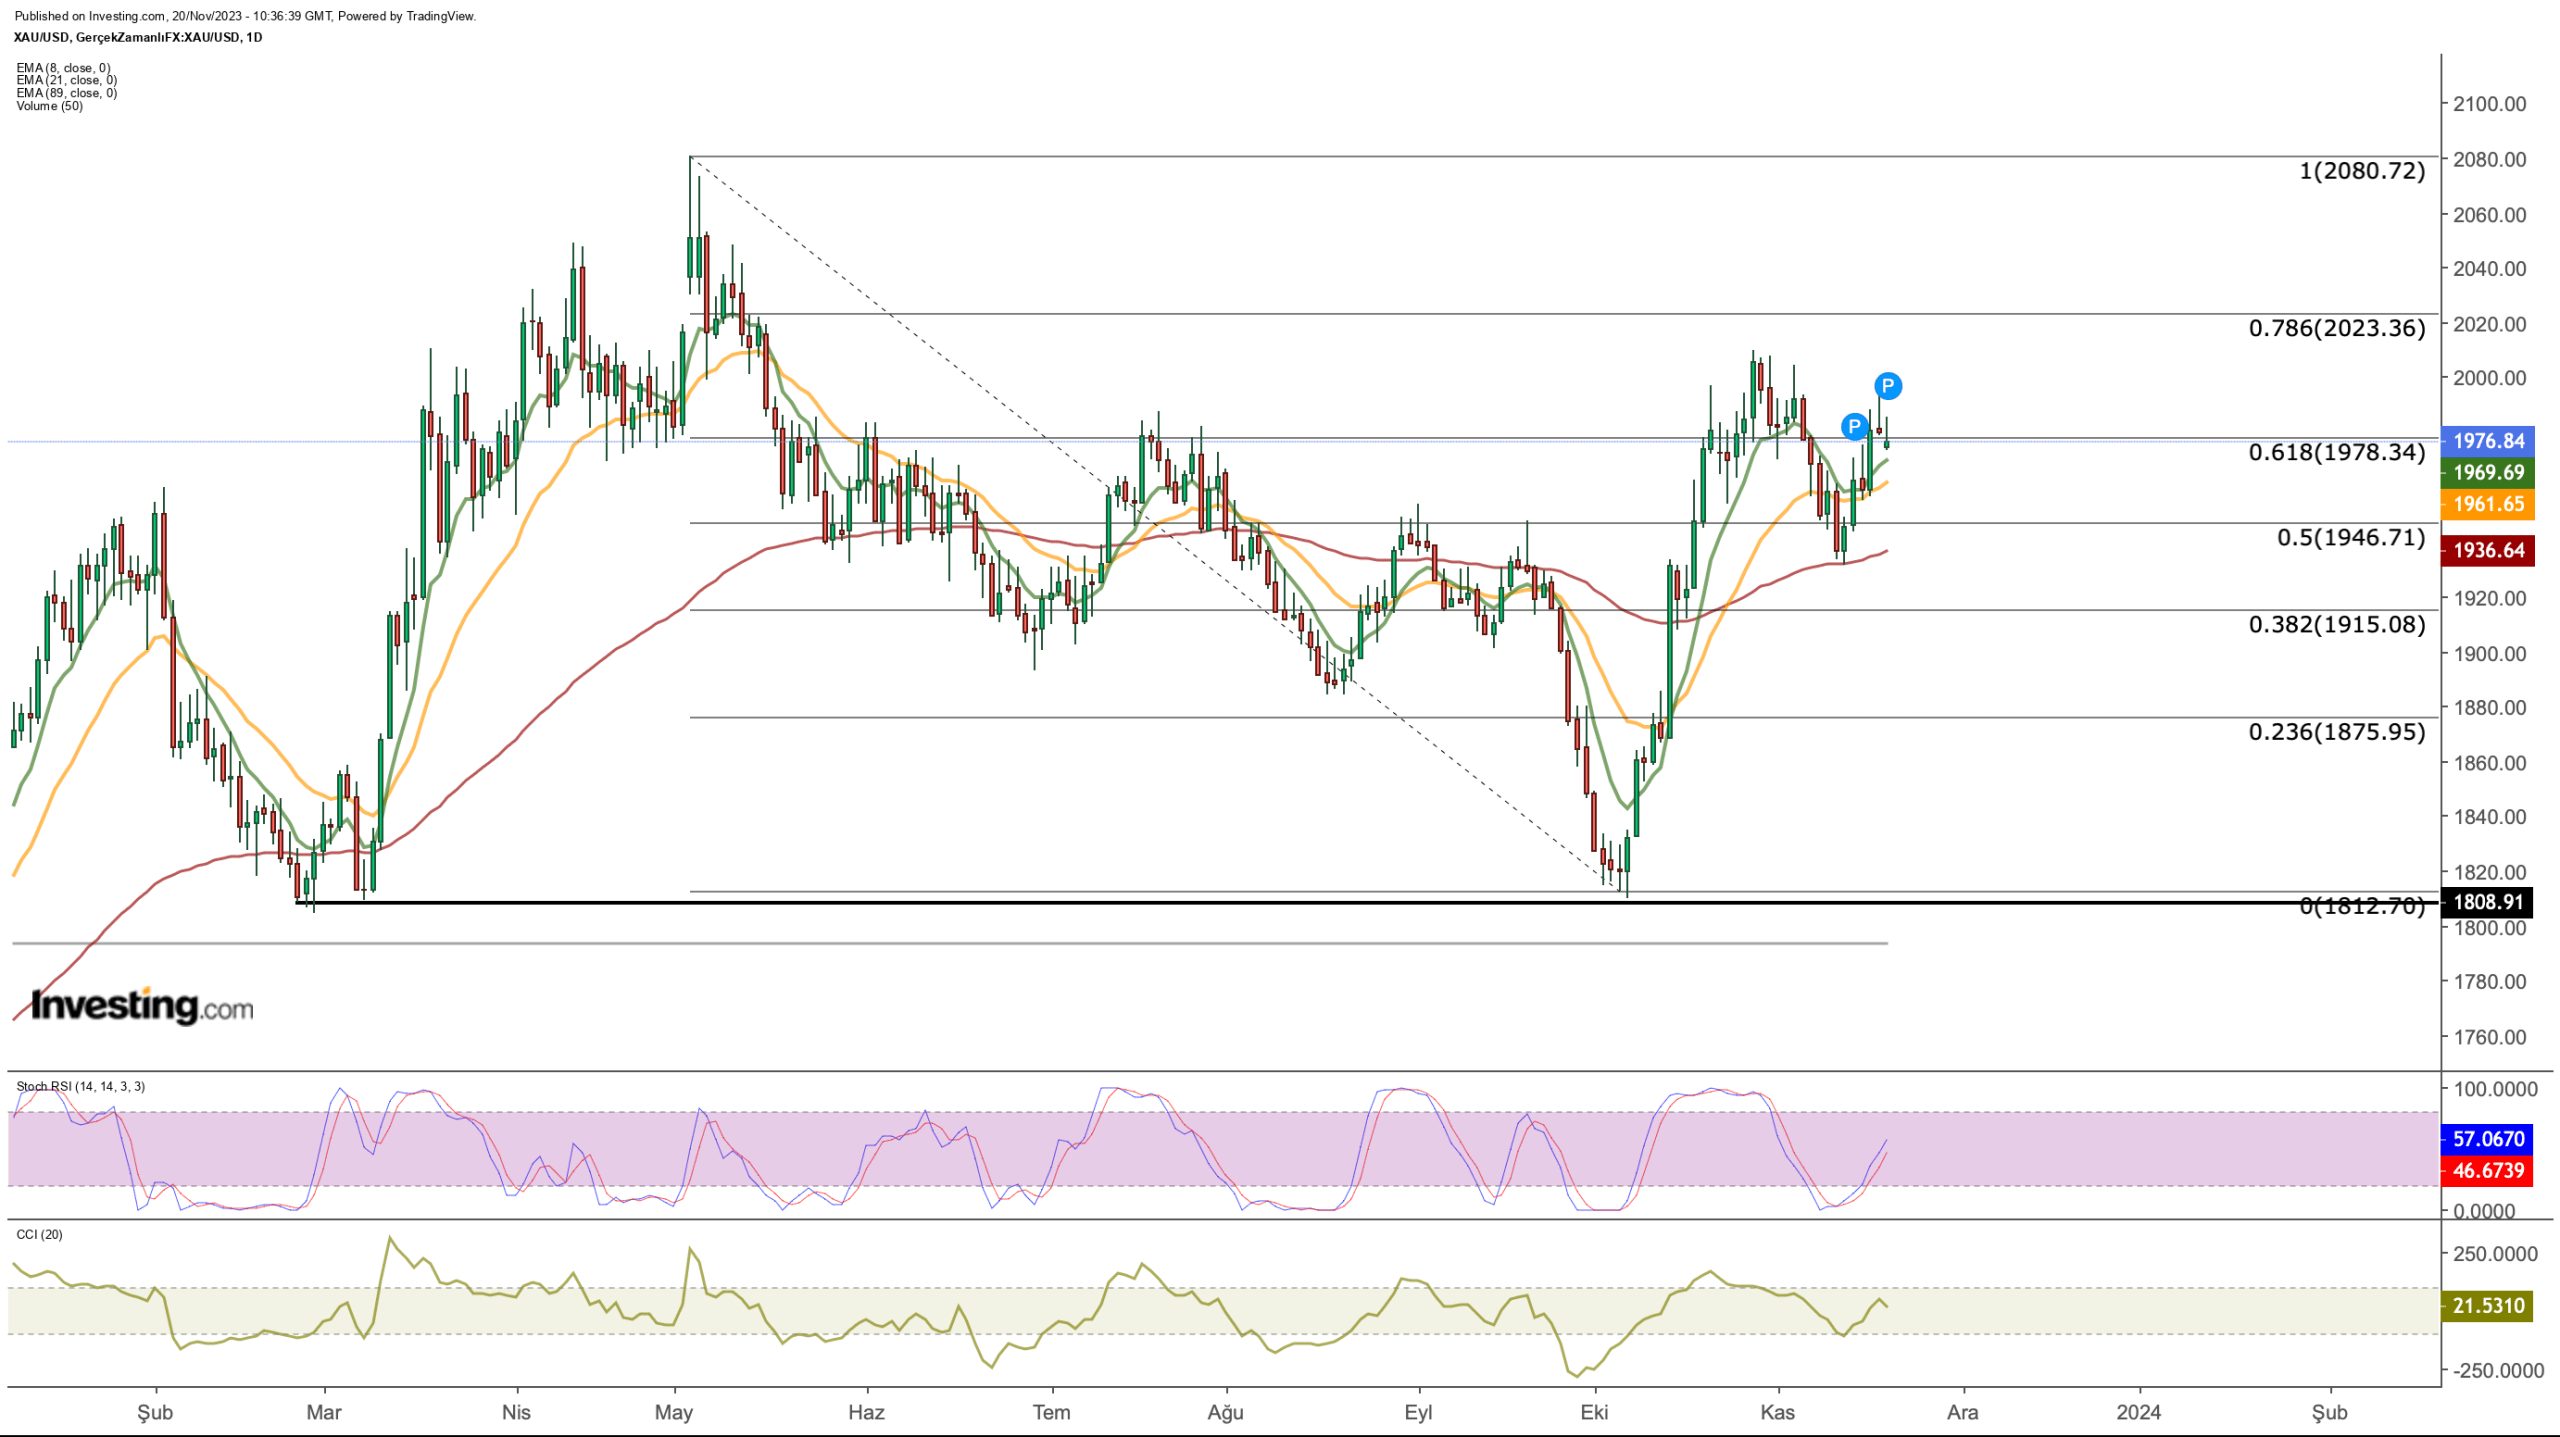
Task: Click the Fibonacci 1(2080.72) level label
Action: click(2362, 171)
